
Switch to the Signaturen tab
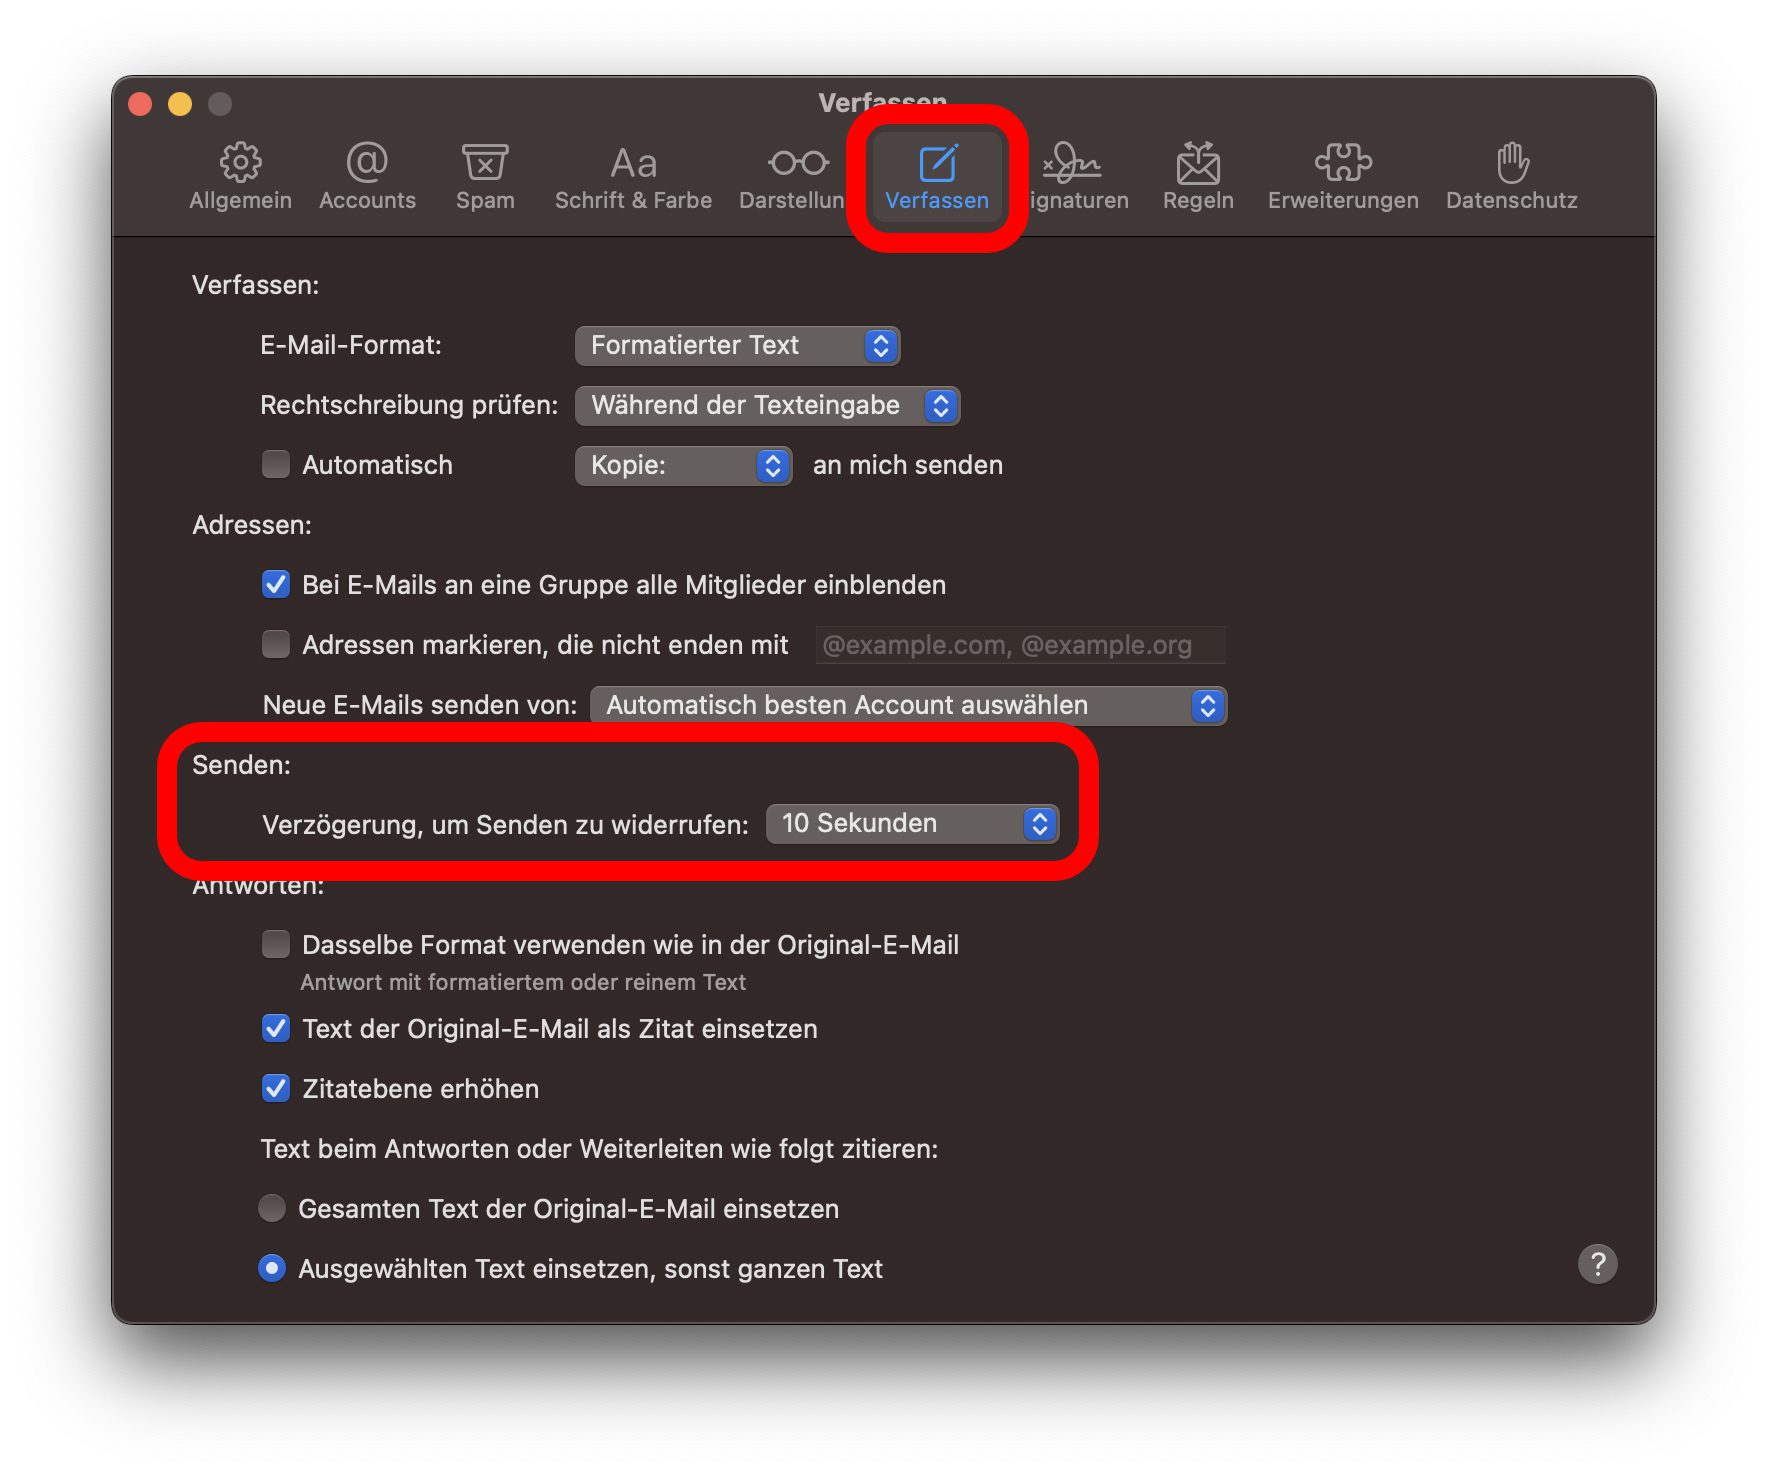[1076, 176]
